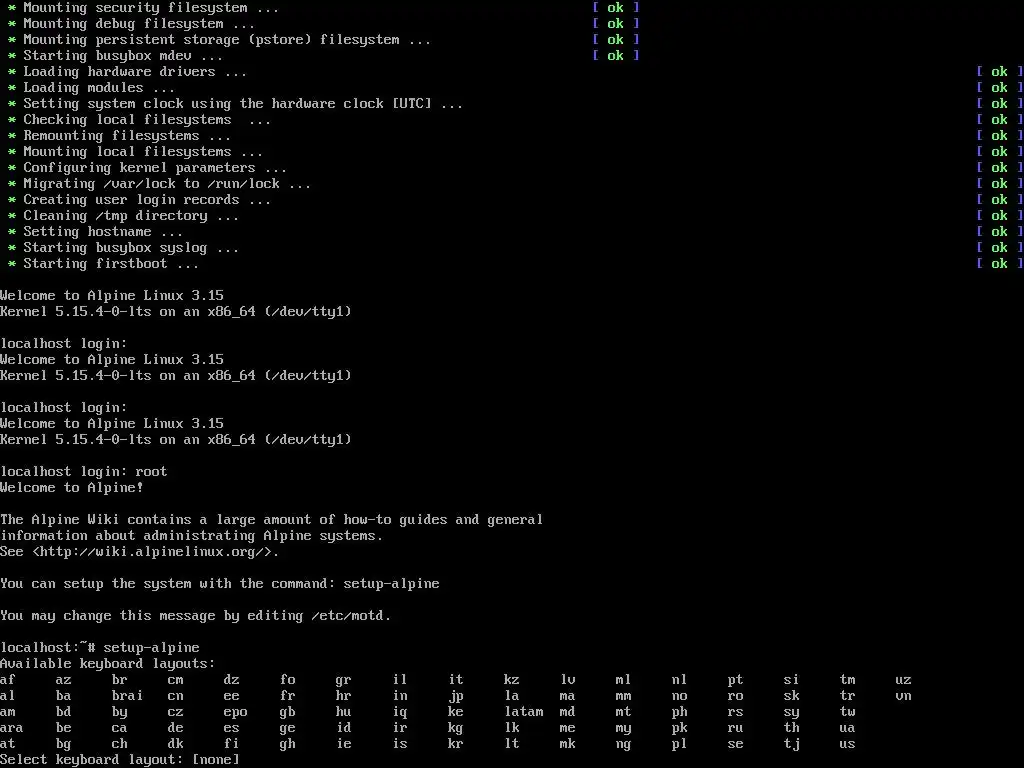Click ok status beside 'Mounting security filesystem'

[616, 8]
